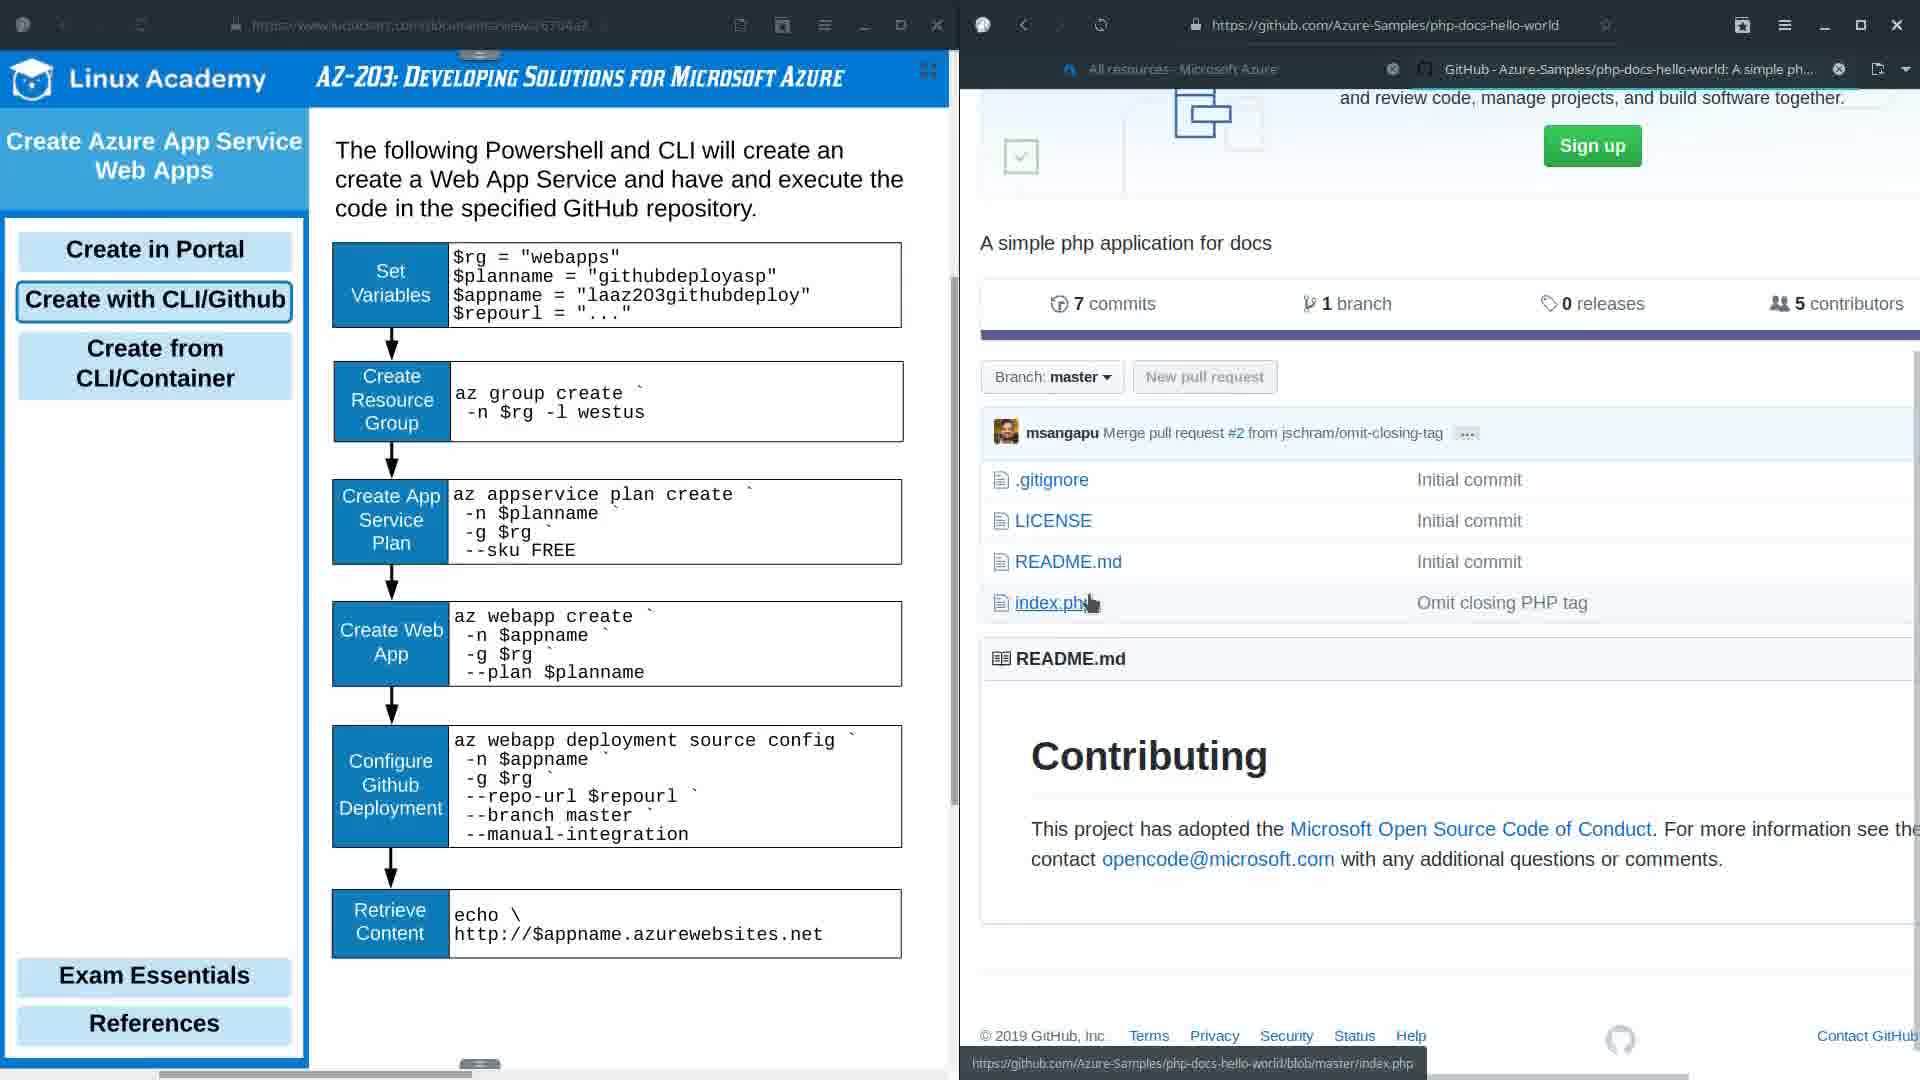Go back in the GitHub browser window
Viewport: 1920px width, 1080px height.
(1023, 25)
